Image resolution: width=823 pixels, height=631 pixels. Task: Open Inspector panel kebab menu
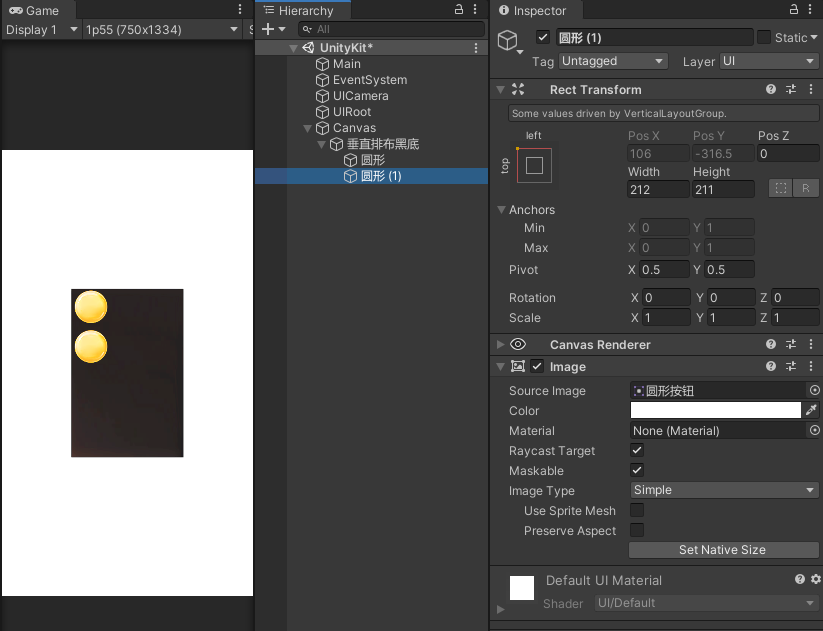click(810, 9)
